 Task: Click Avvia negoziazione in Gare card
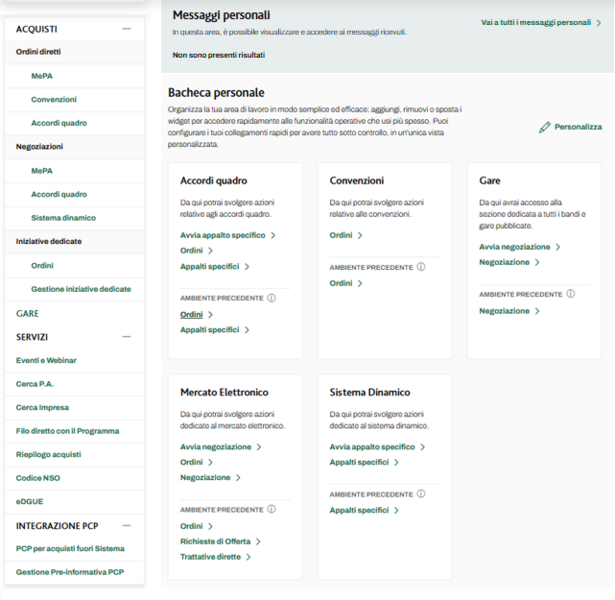(514, 246)
